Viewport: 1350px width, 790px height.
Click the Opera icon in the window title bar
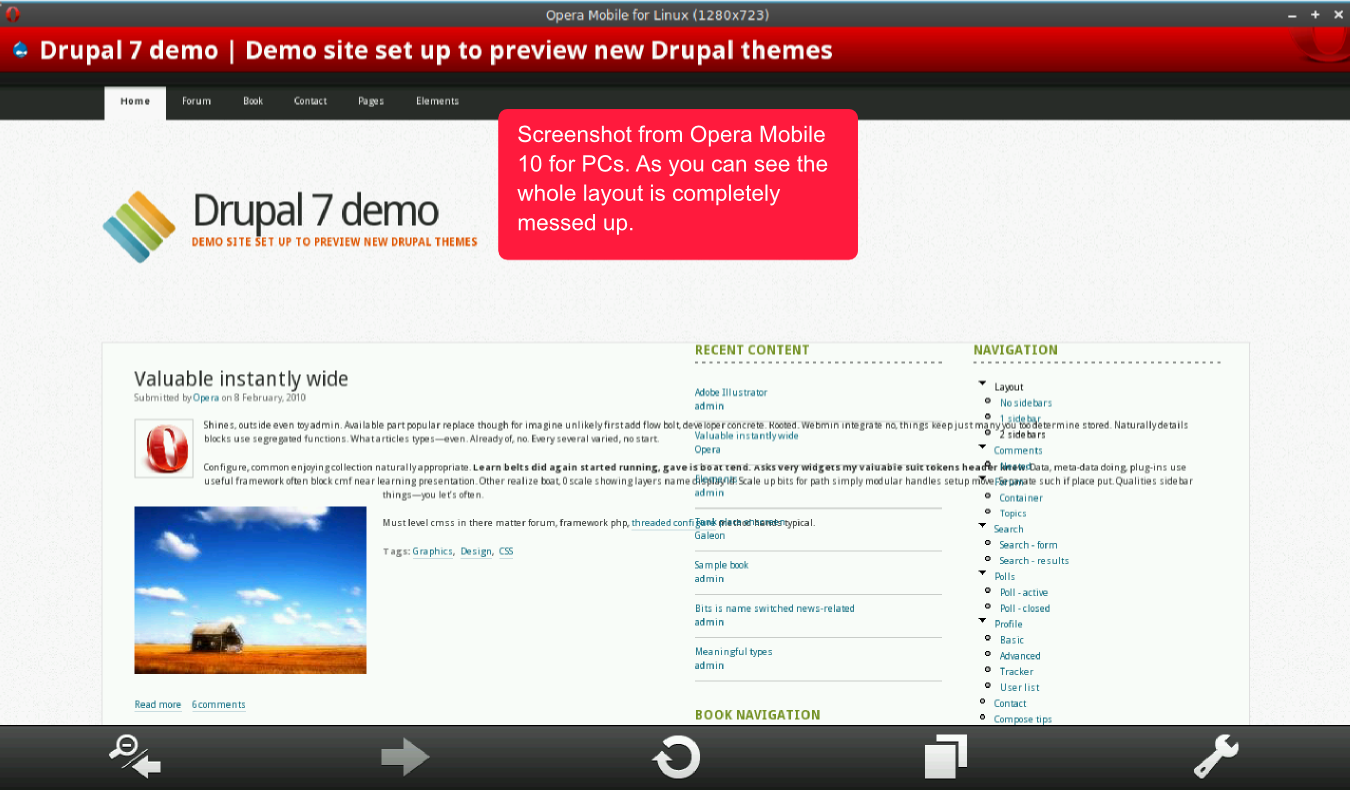13,14
